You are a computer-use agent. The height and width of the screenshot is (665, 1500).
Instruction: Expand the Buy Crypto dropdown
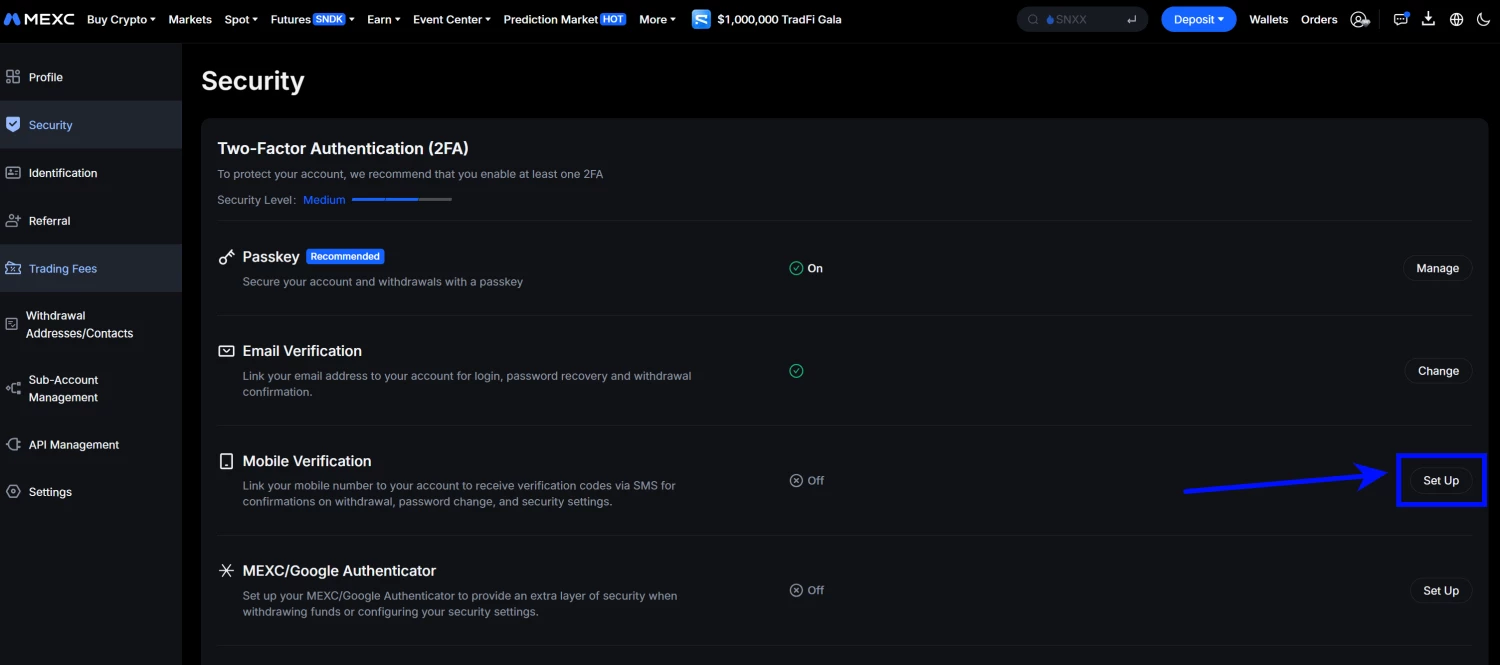pos(121,19)
